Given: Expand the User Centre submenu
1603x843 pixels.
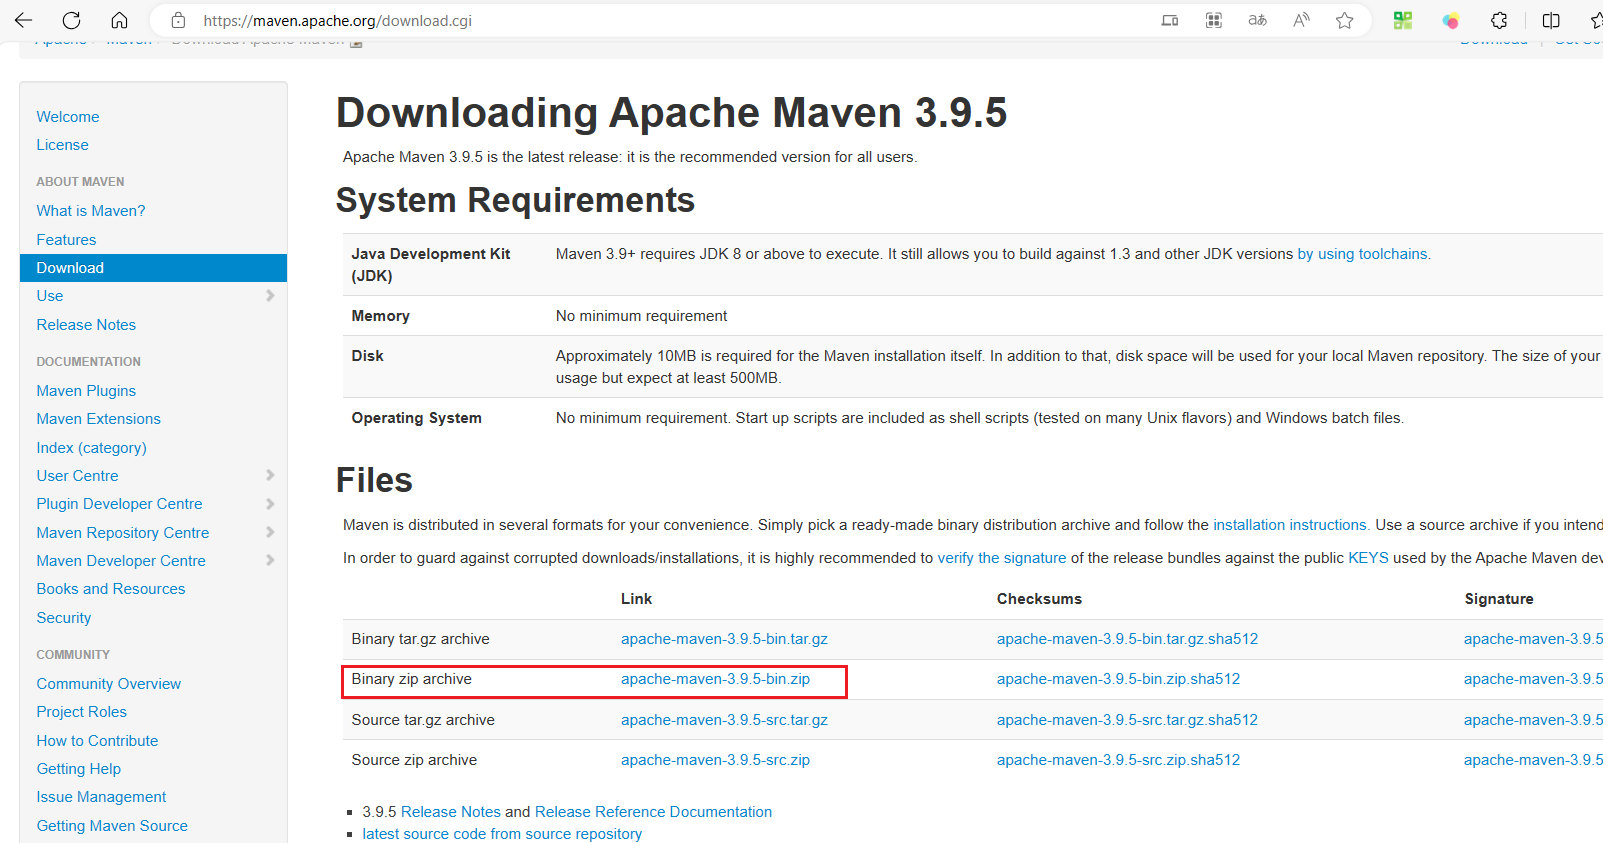Looking at the screenshot, I should (270, 475).
